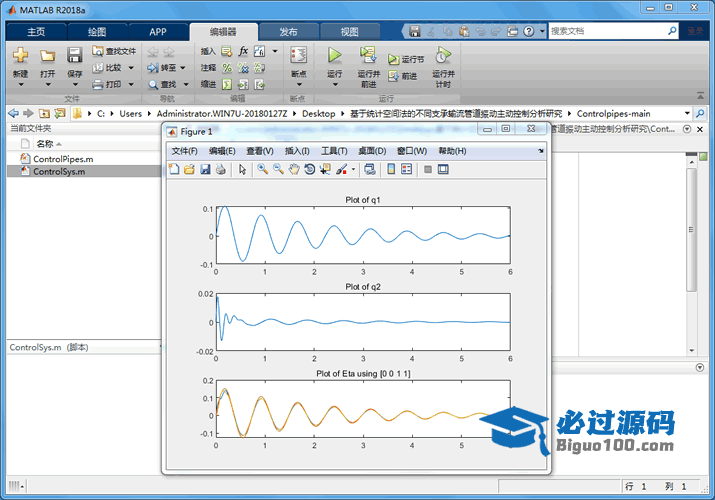Click the help question mark icon
The width and height of the screenshot is (715, 500).
[x=528, y=31]
